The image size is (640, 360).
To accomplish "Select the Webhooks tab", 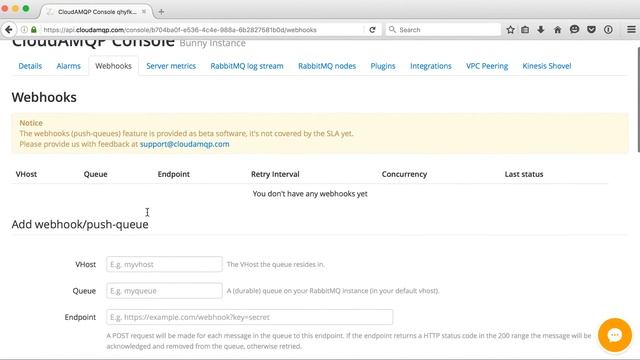I will click(113, 66).
